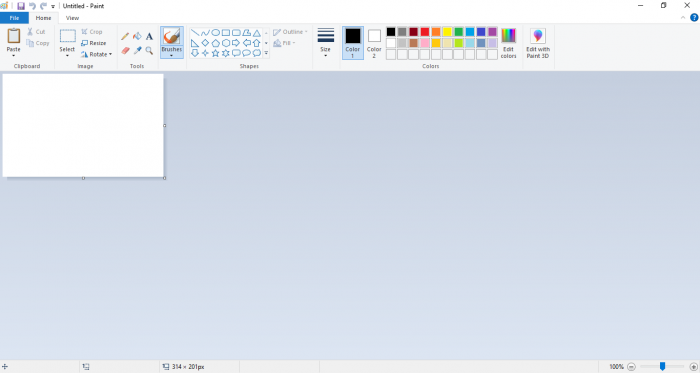Image resolution: width=700 pixels, height=373 pixels.
Task: Choose the Right triangle shape
Action: (195, 43)
